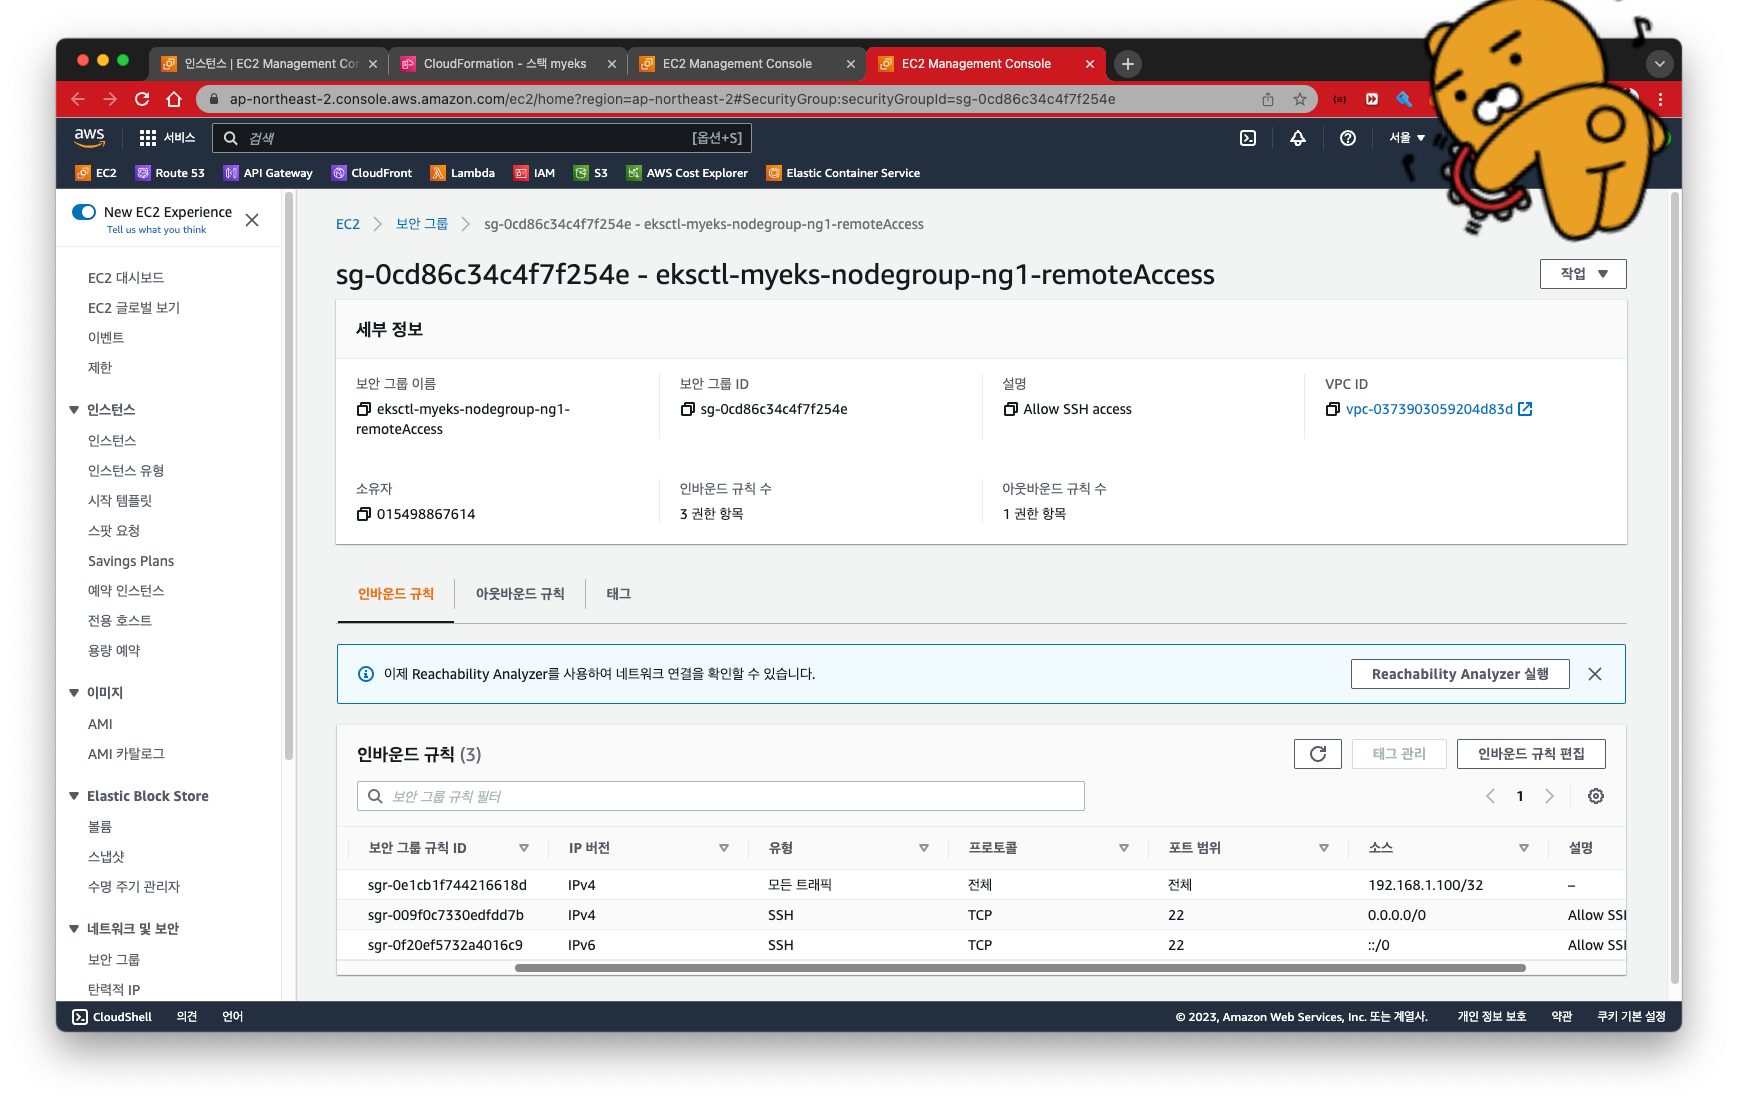This screenshot has width=1738, height=1106.
Task: Copy the security group ID sg-0cd86c34c4f7f254e
Action: coord(688,409)
